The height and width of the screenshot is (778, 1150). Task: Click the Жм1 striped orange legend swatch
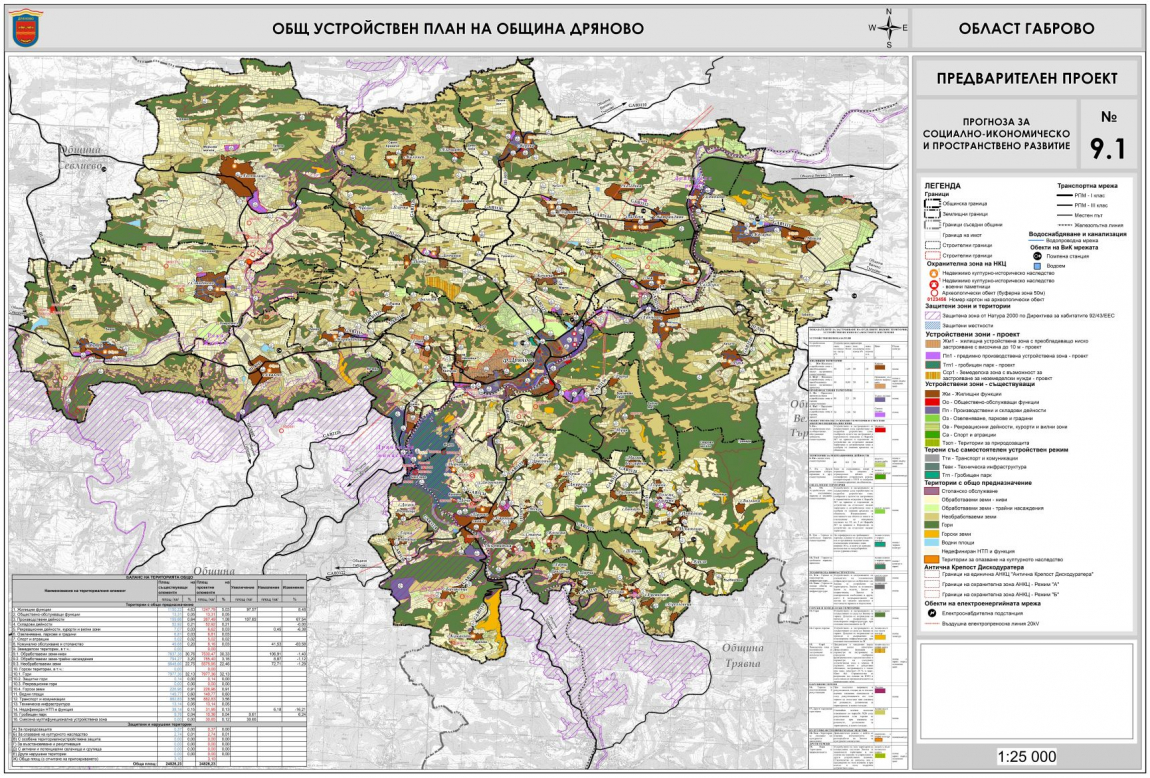[933, 344]
